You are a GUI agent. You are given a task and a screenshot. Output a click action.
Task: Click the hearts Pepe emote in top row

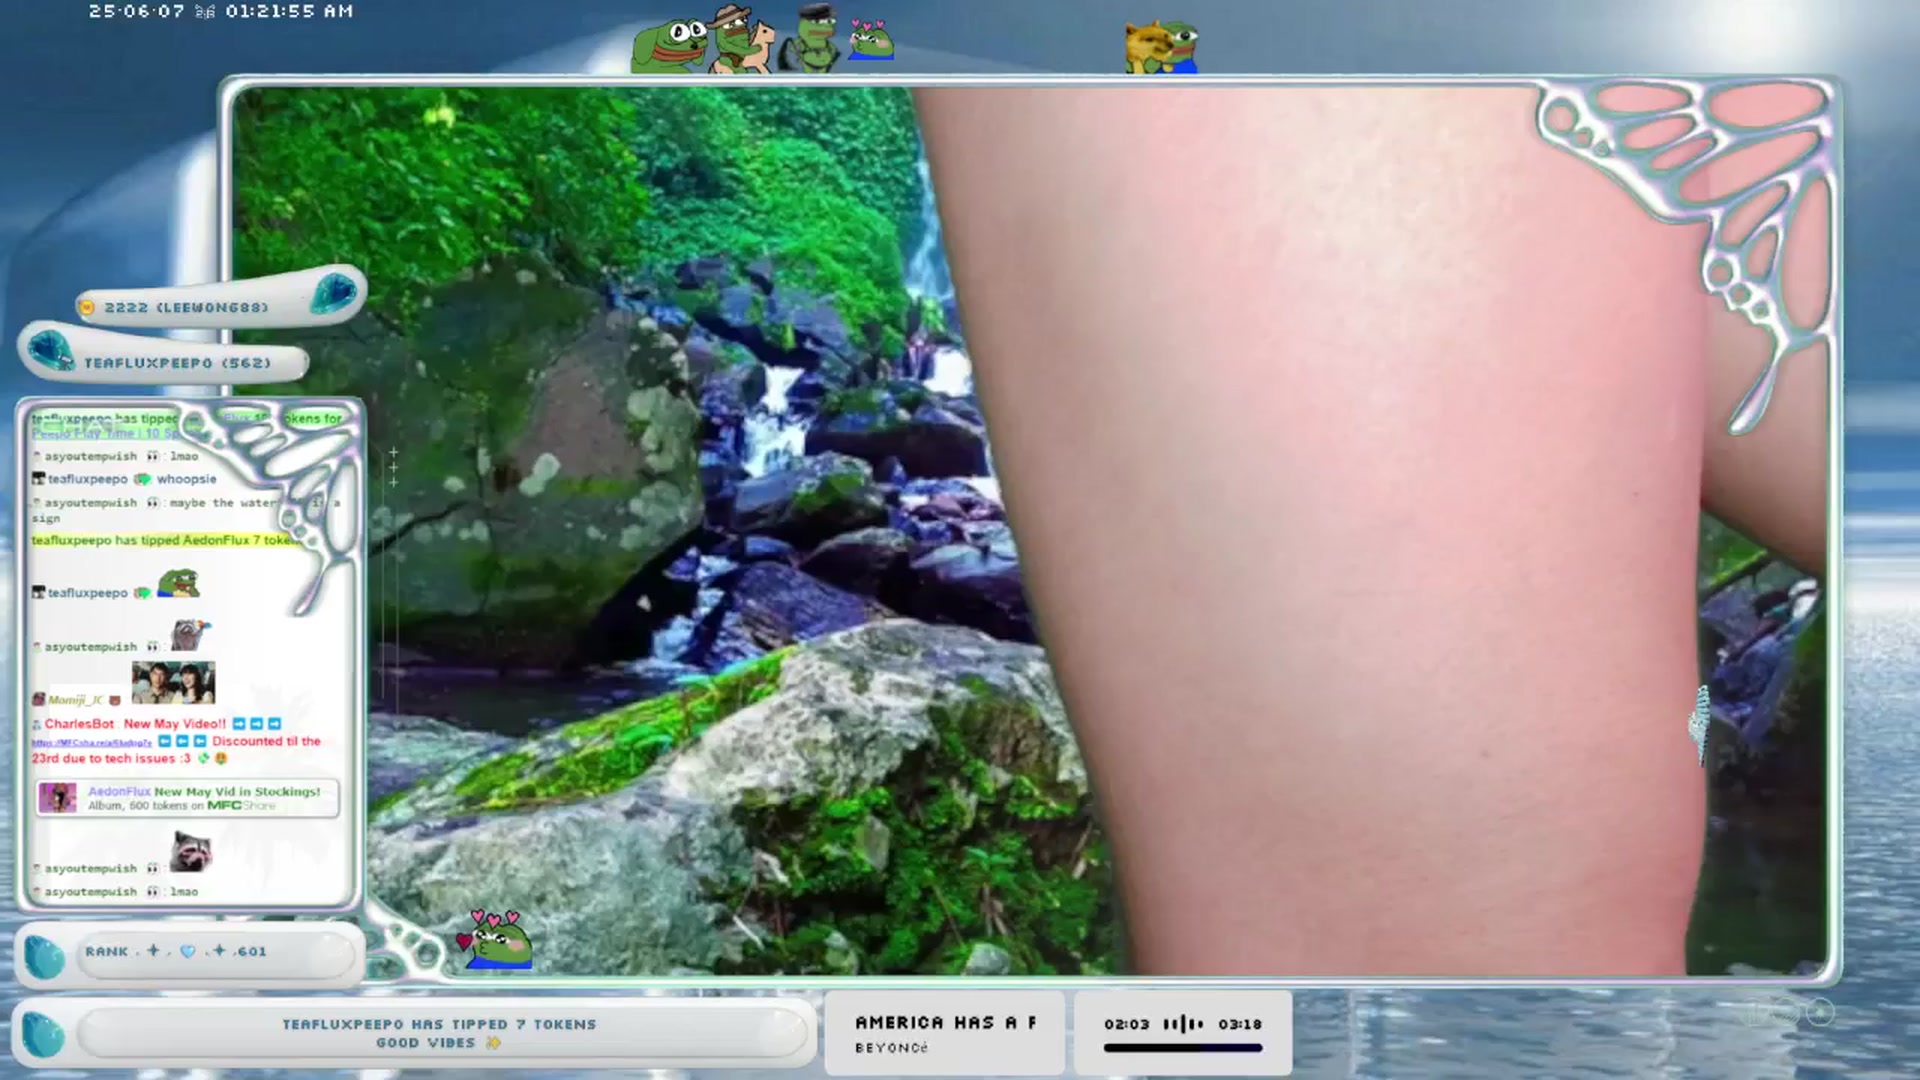click(x=870, y=40)
